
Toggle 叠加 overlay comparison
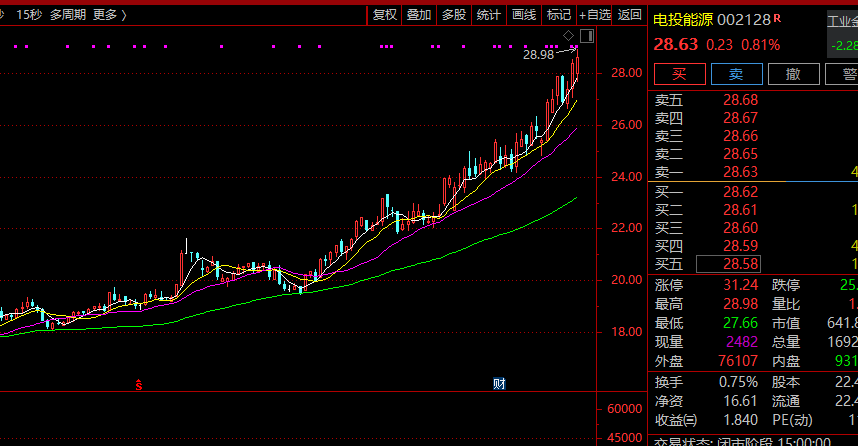(x=419, y=14)
